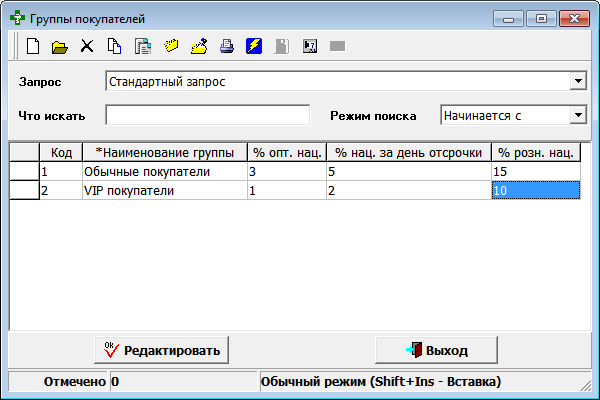This screenshot has height=400, width=600.
Task: Click the yellow tag toolbar icon
Action: [171, 46]
